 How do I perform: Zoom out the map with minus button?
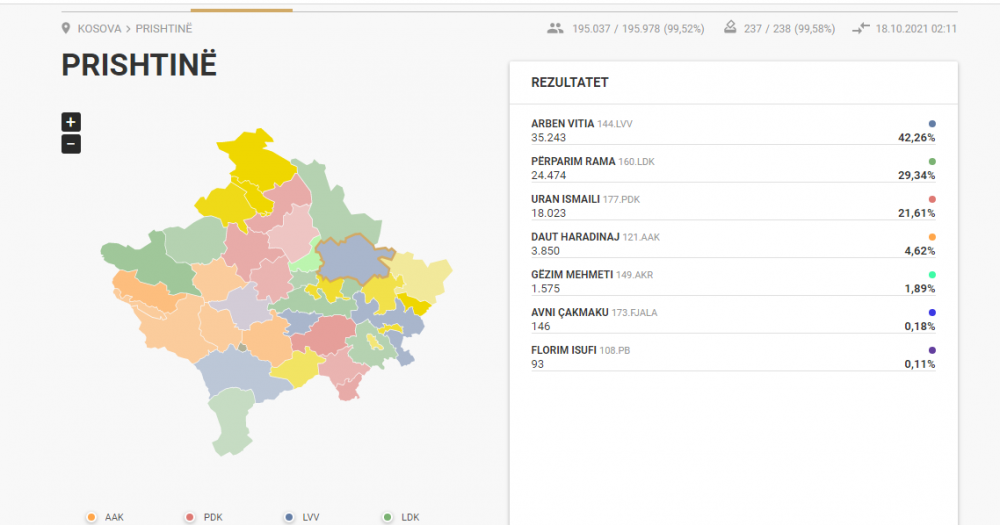coord(70,144)
